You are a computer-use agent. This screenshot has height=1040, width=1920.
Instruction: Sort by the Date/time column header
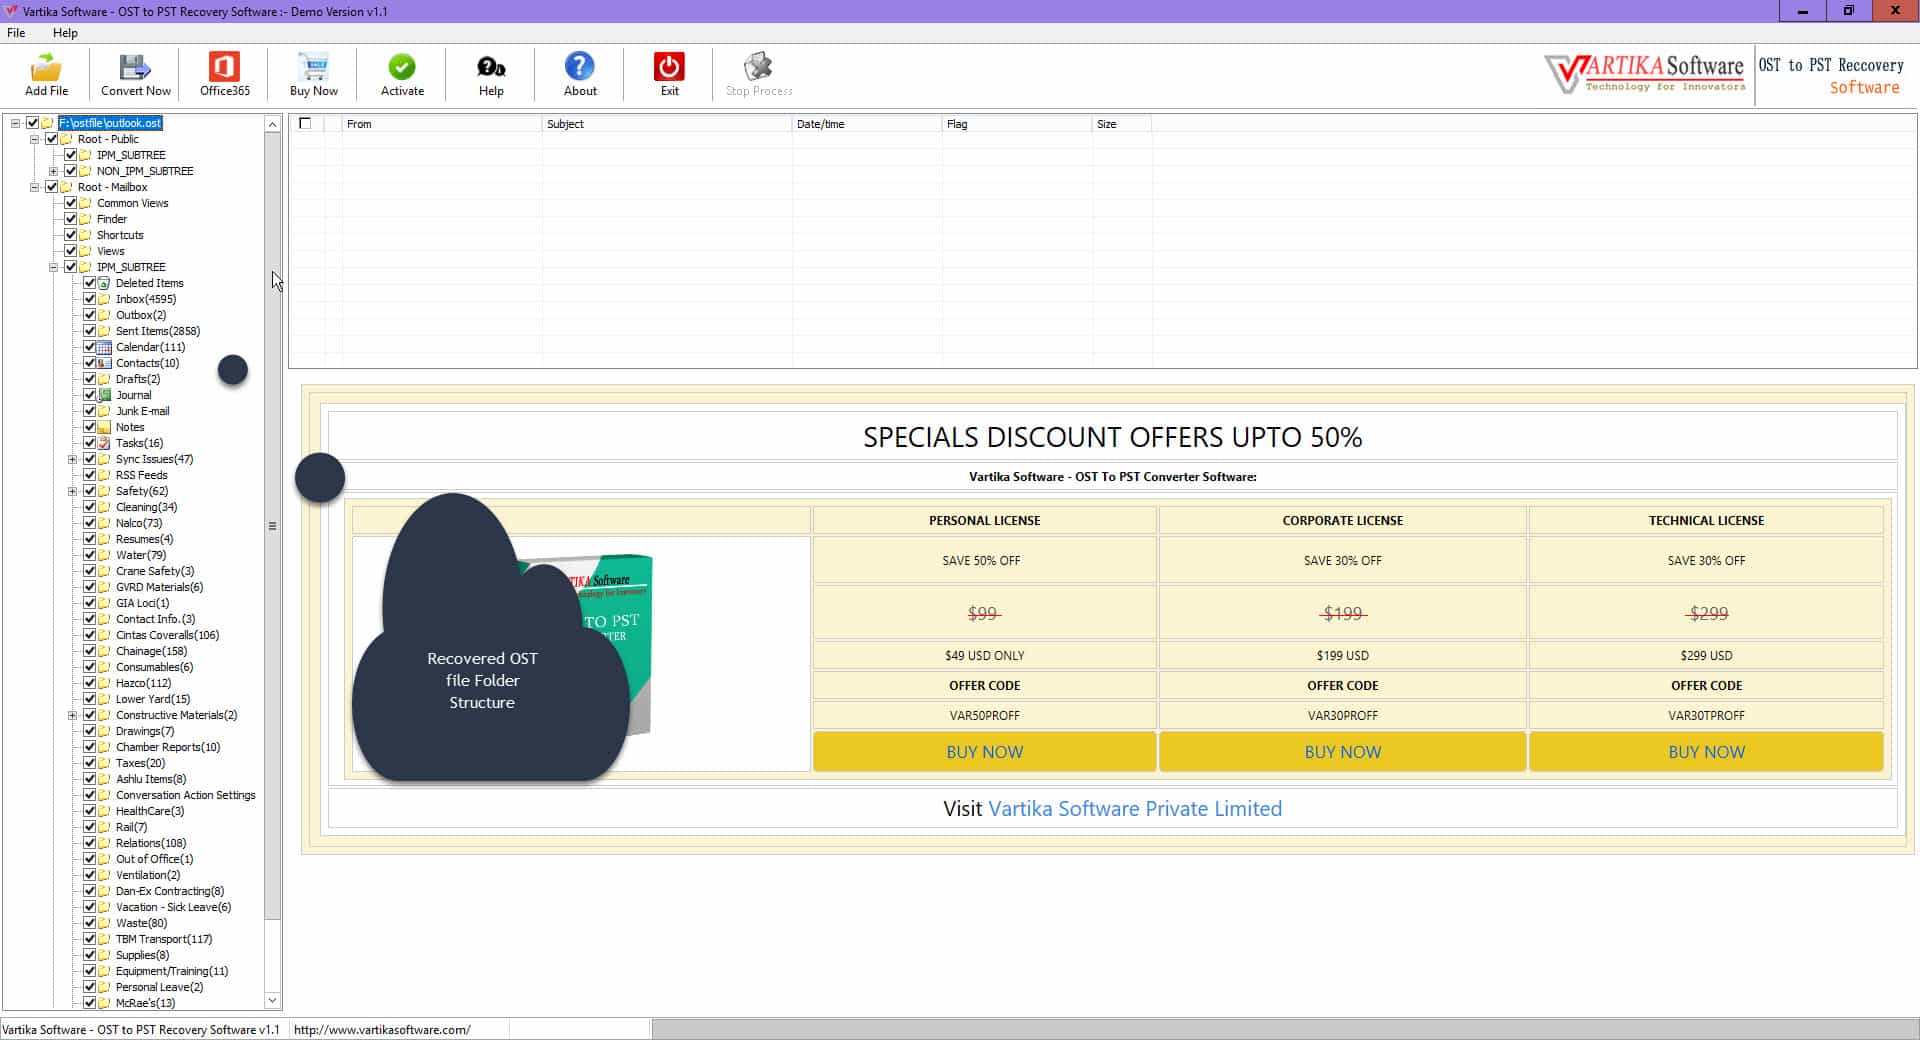coord(866,124)
